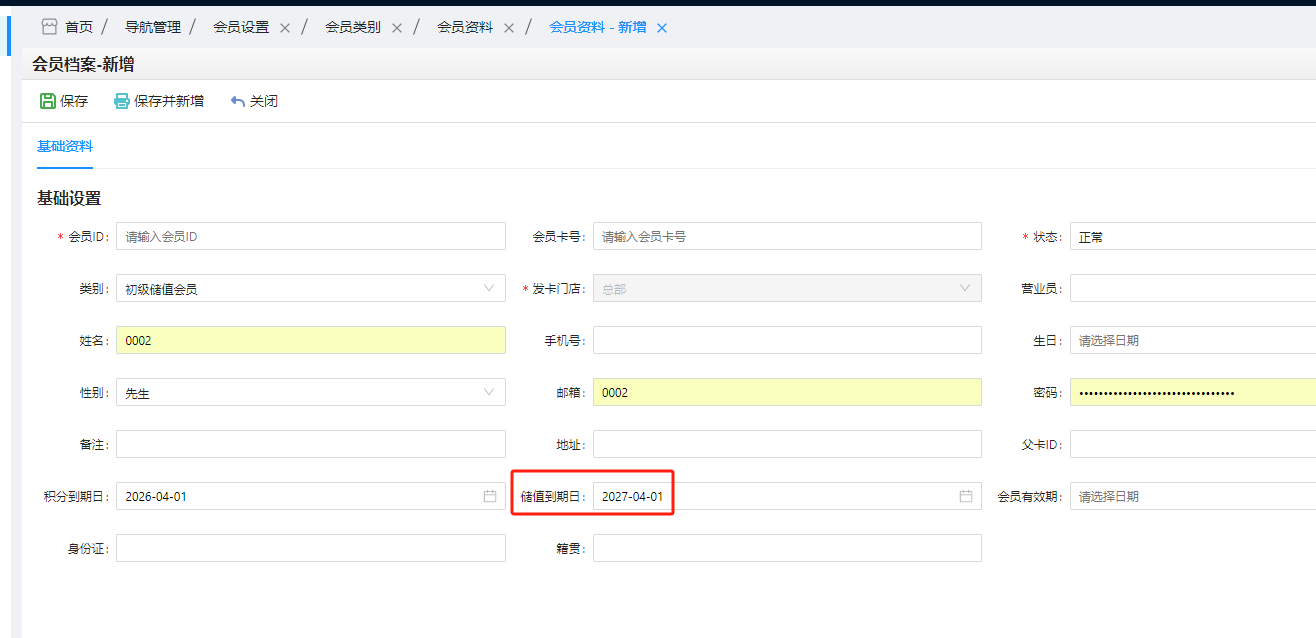1316x638 pixels.
Task: Click the 父卡ID input field
Action: [1193, 444]
